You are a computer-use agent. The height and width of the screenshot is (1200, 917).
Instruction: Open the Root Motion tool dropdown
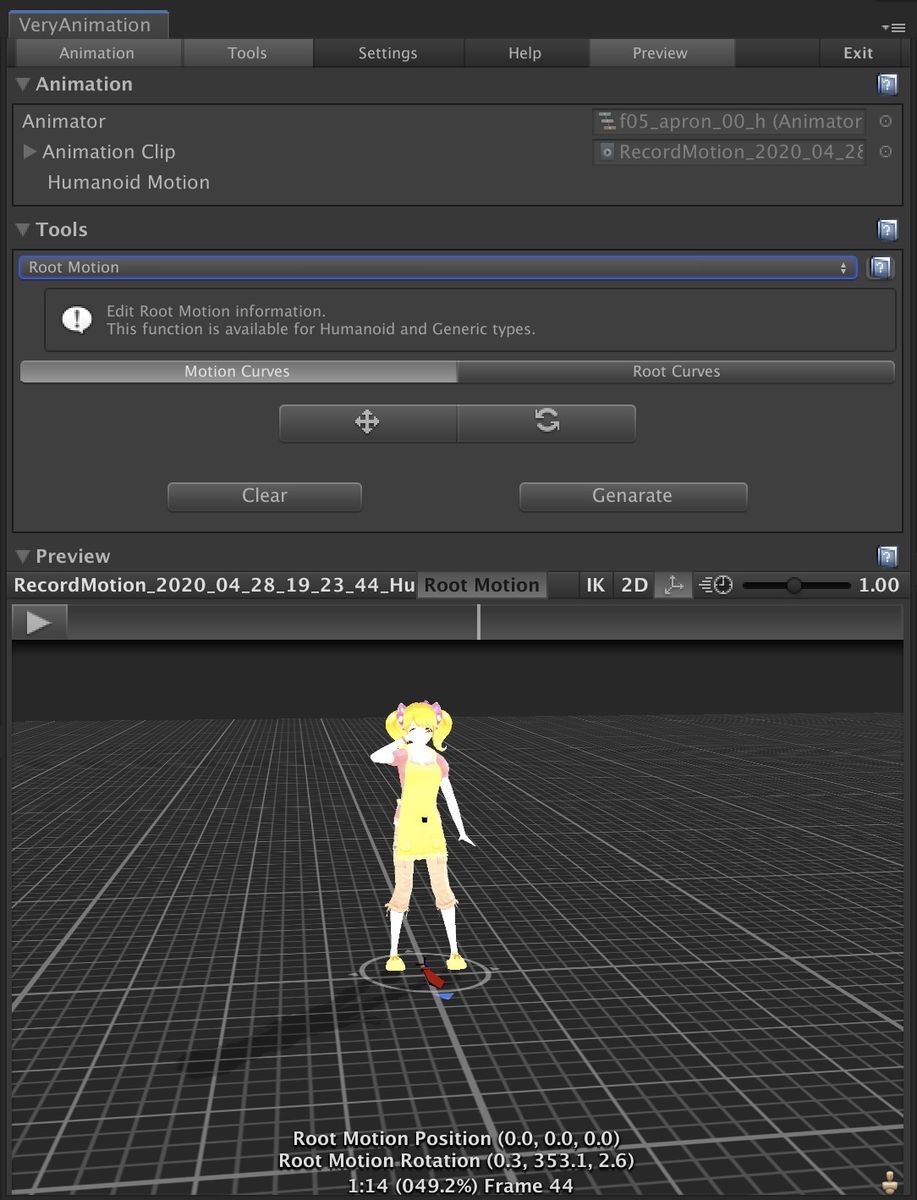click(x=438, y=267)
